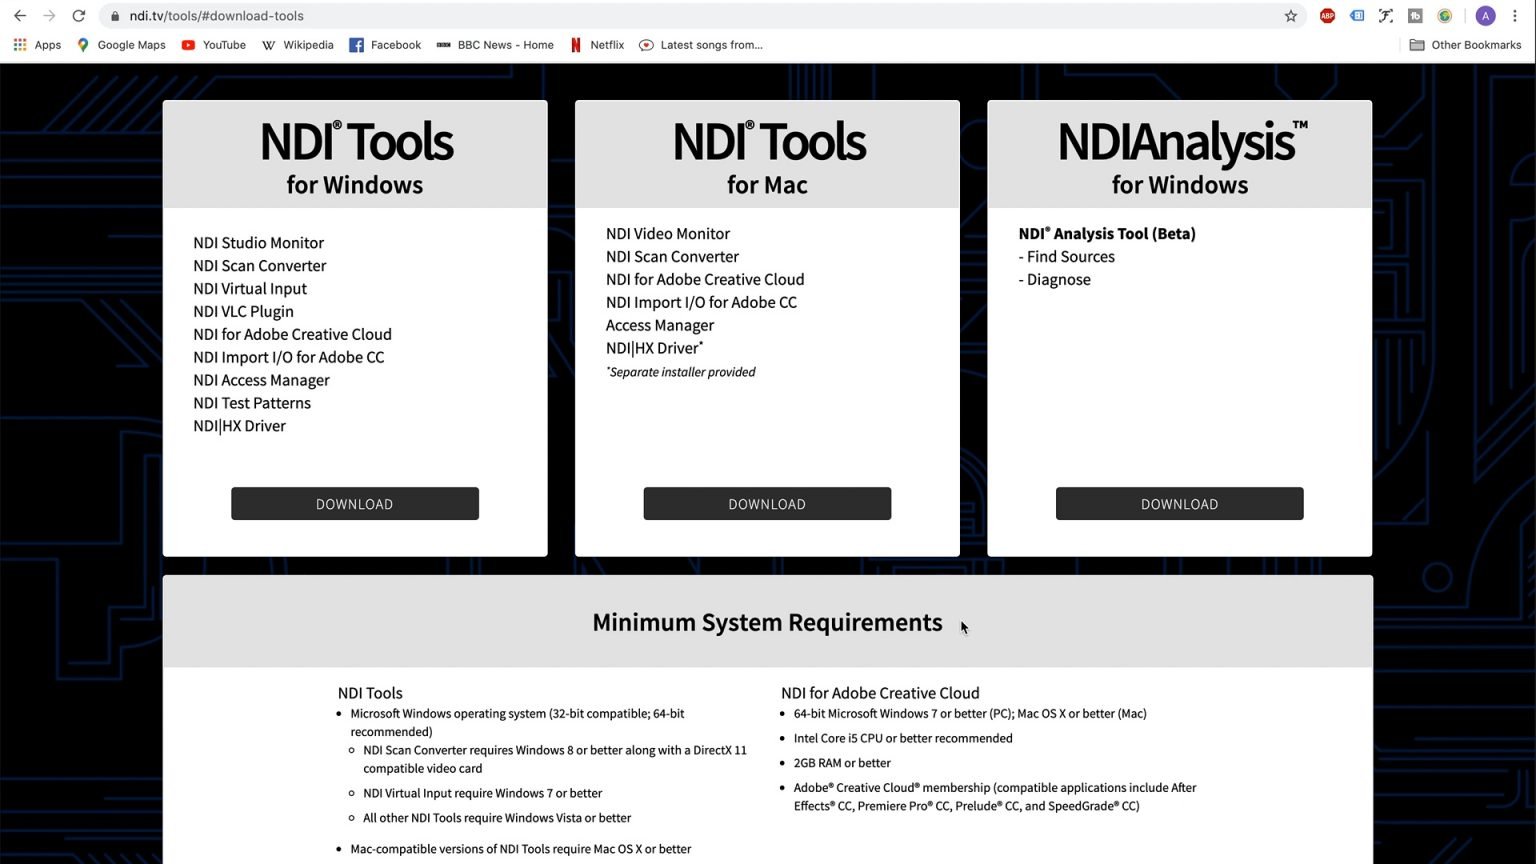Viewport: 1536px width, 864px height.
Task: Toggle the bookmark star for this page
Action: [x=1291, y=16]
